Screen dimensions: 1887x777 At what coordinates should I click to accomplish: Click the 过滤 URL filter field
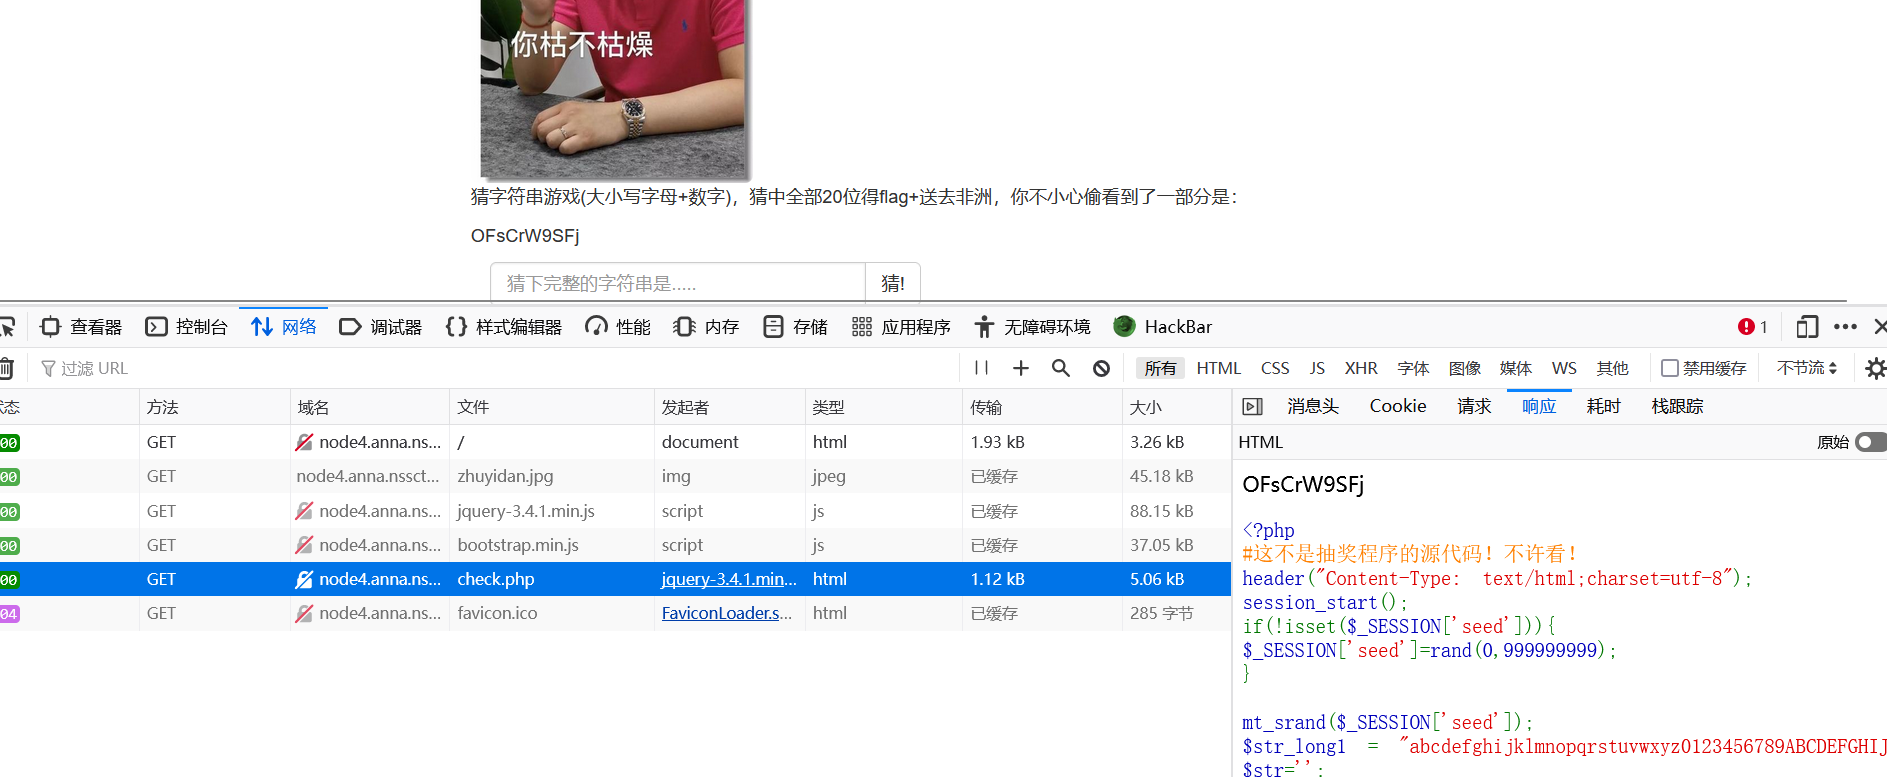(495, 368)
